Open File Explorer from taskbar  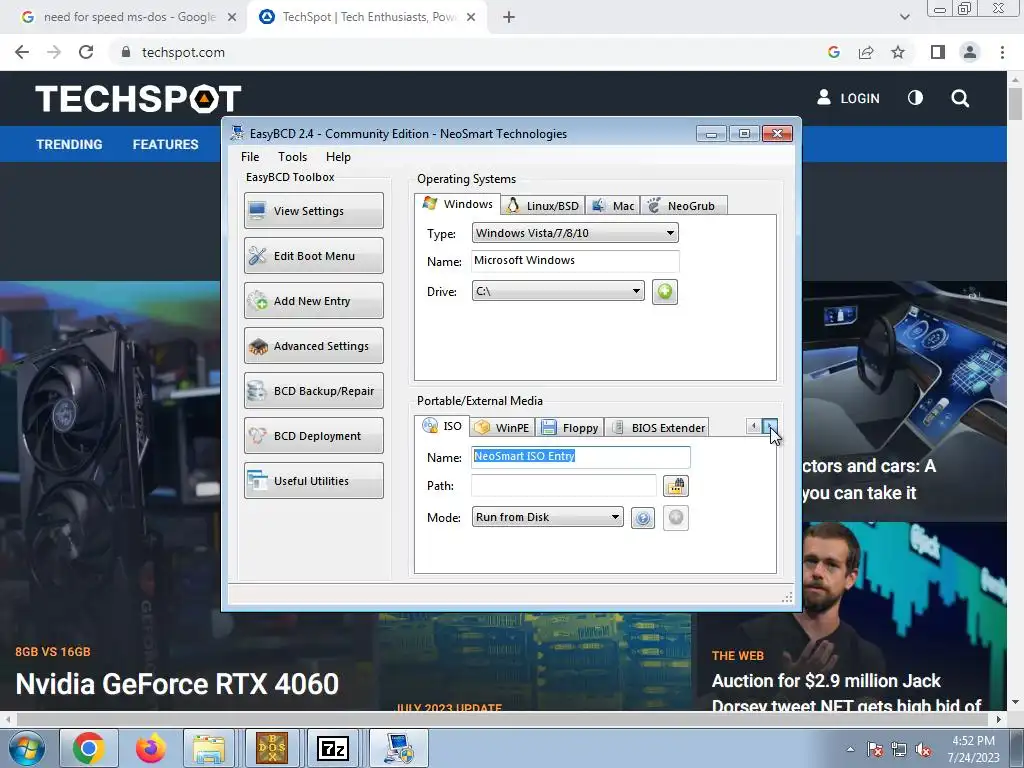[x=208, y=748]
